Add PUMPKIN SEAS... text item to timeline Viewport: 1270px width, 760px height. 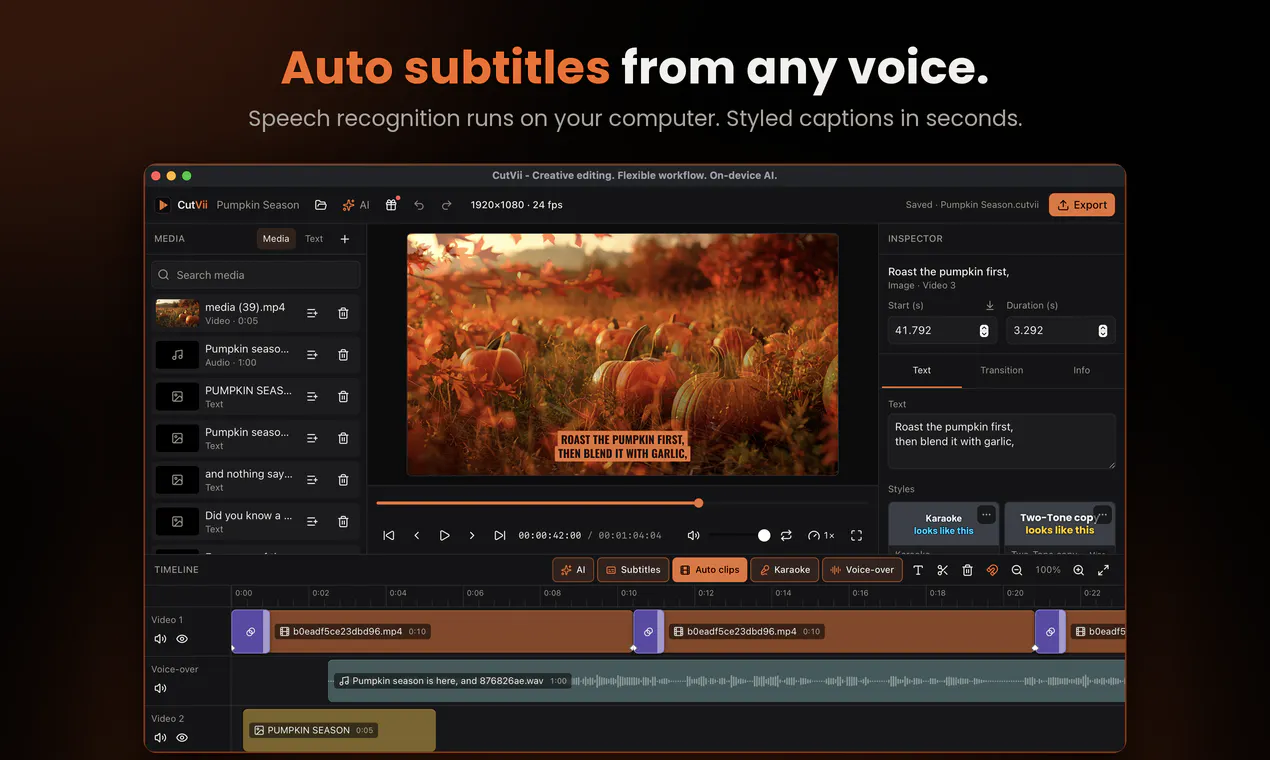[x=312, y=397]
